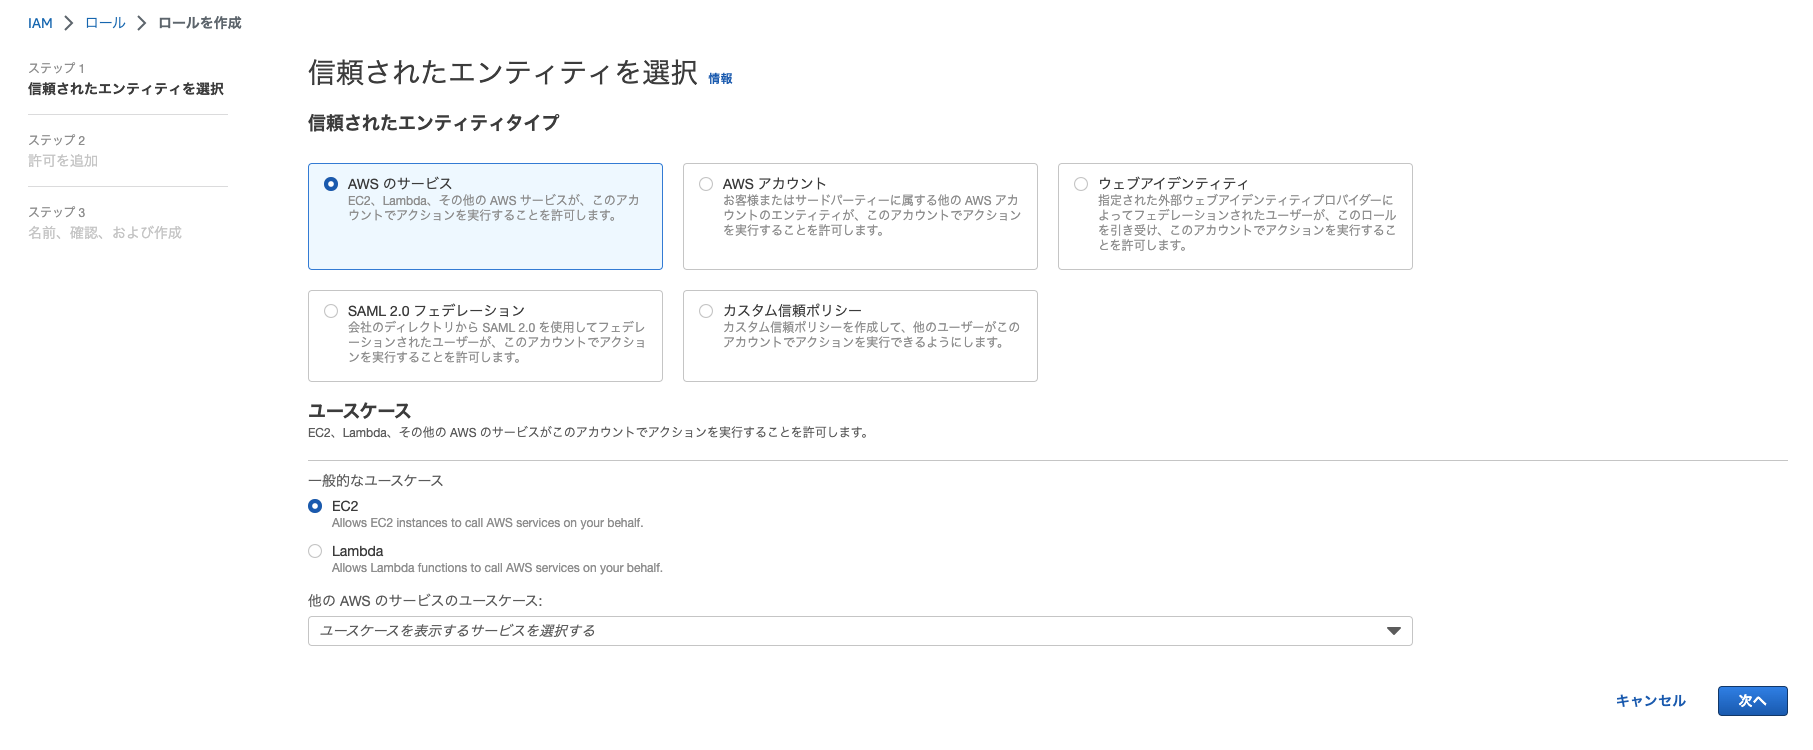1813x750 pixels.
Task: Choose the Lambda use case radio button
Action: click(x=315, y=551)
